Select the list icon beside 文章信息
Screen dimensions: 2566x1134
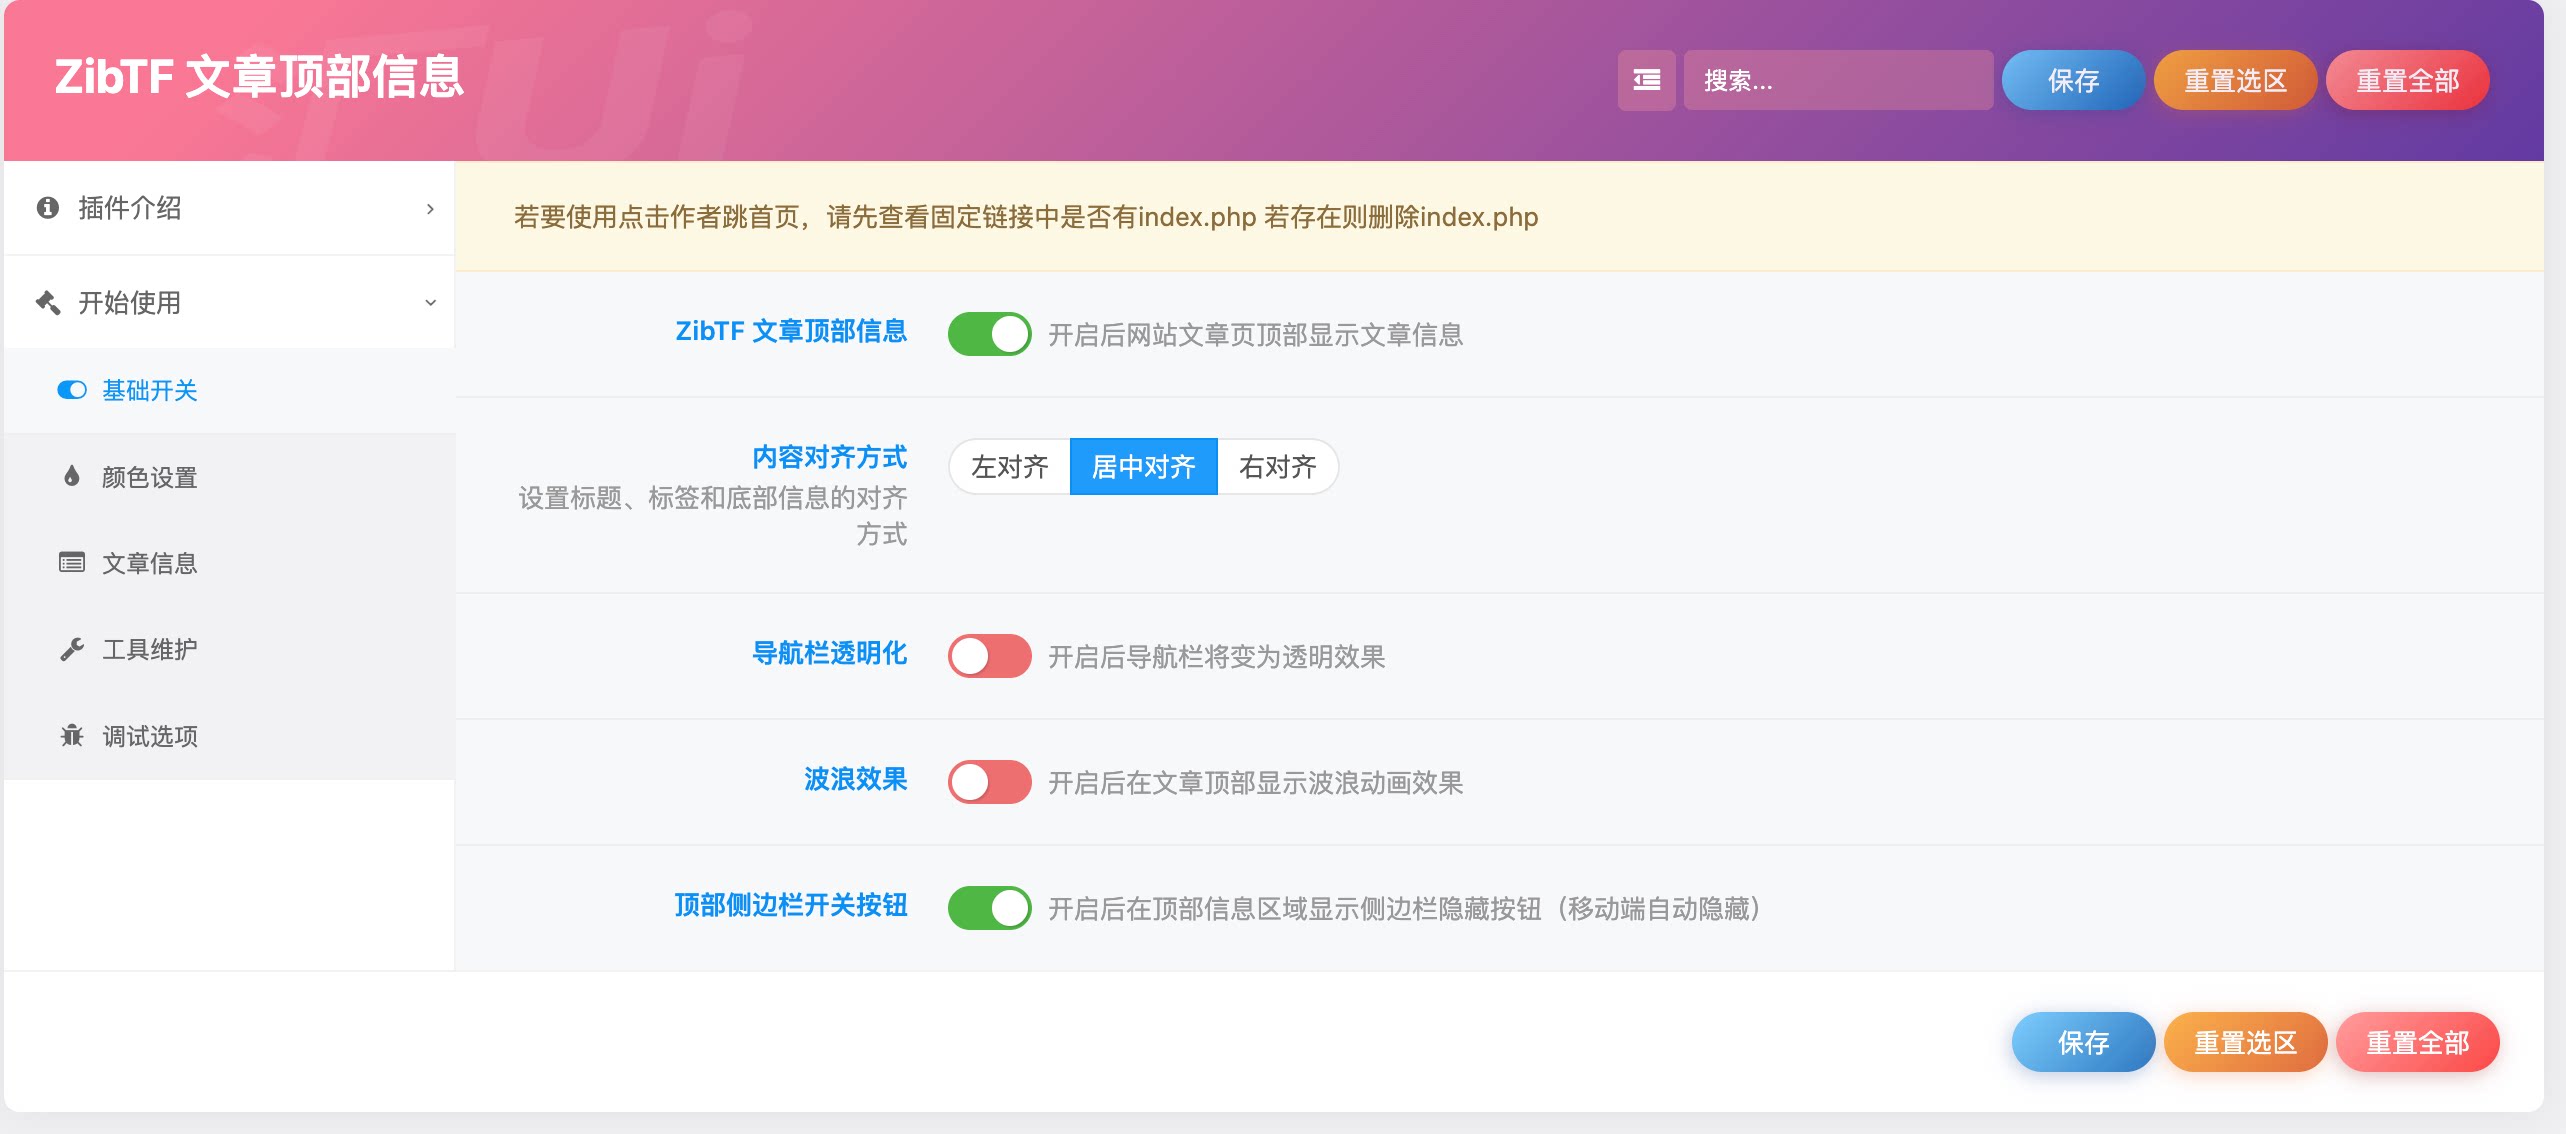[70, 563]
